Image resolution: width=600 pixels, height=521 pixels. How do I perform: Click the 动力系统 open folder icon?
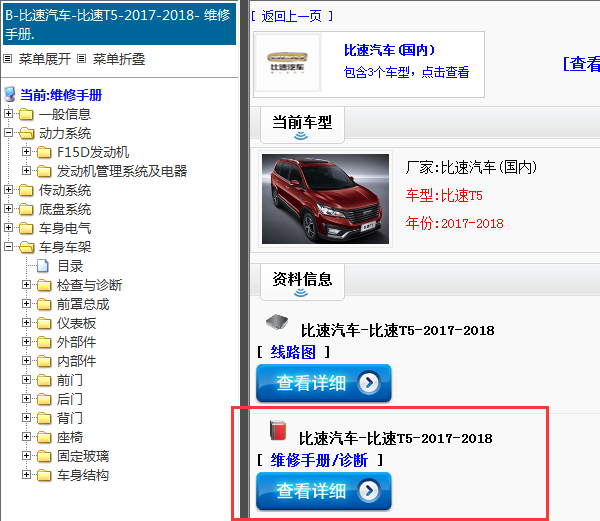coord(26,133)
